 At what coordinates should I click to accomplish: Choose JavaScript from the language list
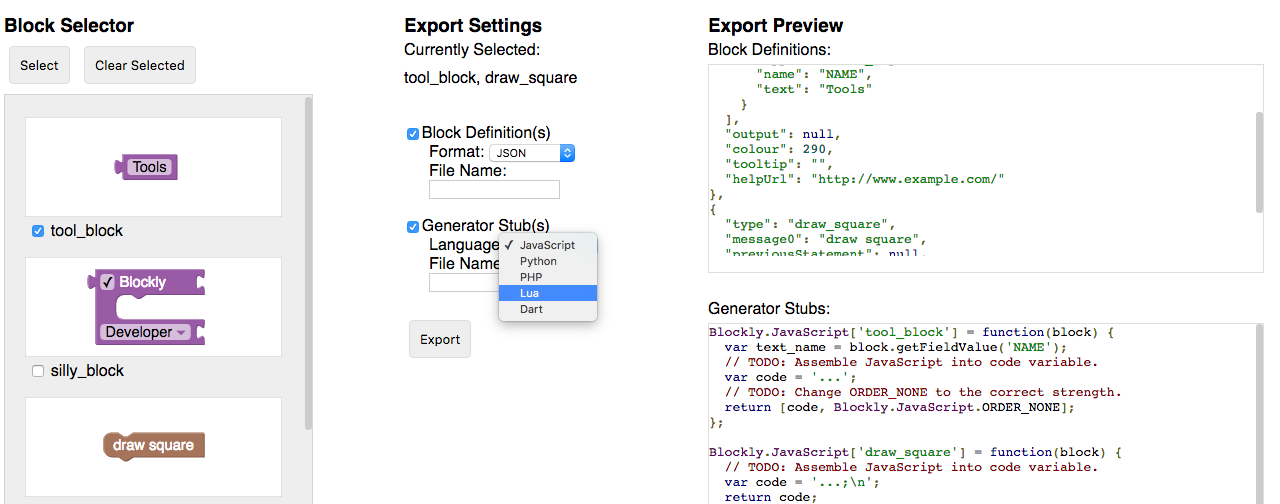(547, 245)
